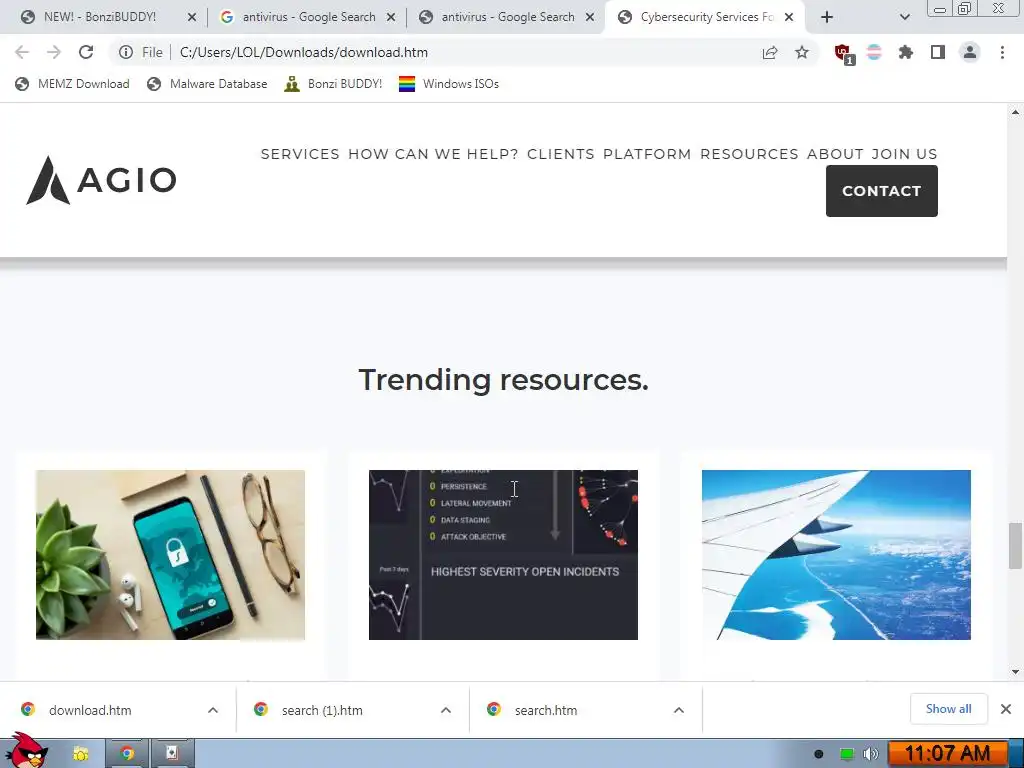
Task: Expand options for search.htm
Action: [x=679, y=710]
